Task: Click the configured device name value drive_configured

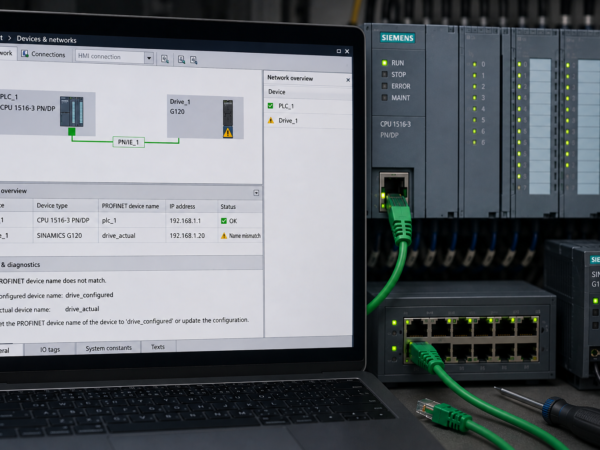Action: 89,295
